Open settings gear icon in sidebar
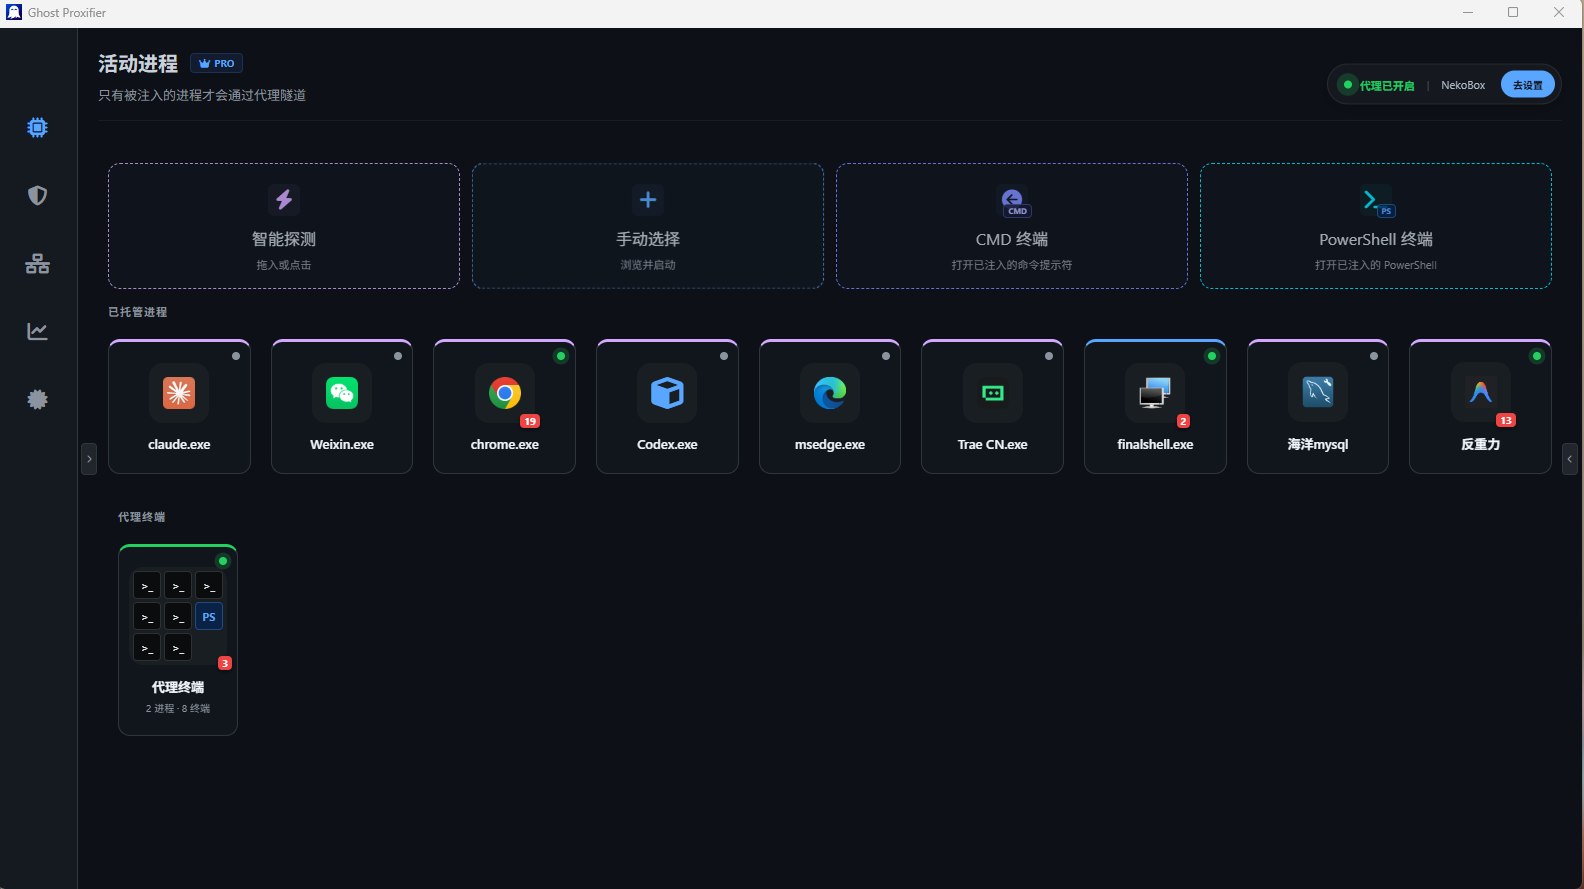Image resolution: width=1584 pixels, height=889 pixels. point(37,399)
